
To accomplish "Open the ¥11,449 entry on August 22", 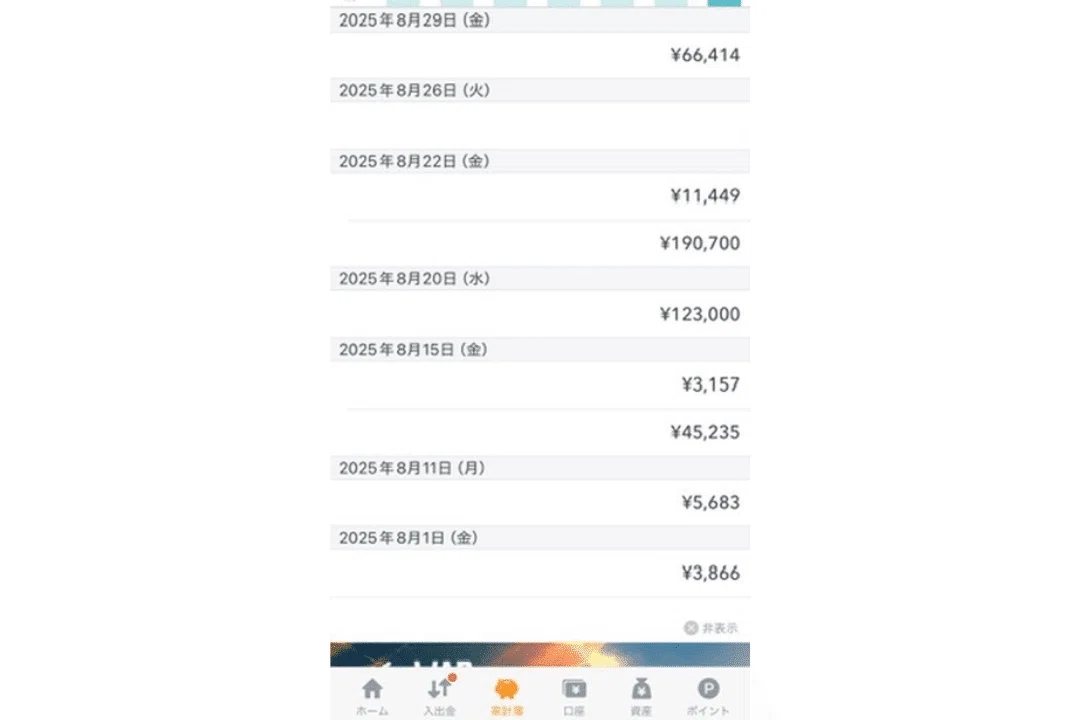I will coord(540,196).
